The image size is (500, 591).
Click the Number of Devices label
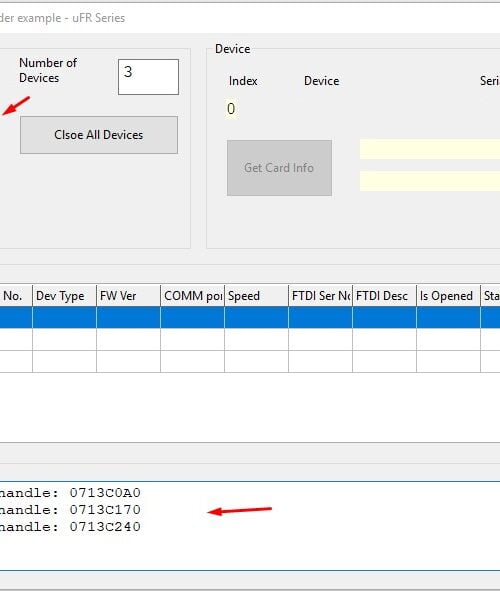[48, 70]
